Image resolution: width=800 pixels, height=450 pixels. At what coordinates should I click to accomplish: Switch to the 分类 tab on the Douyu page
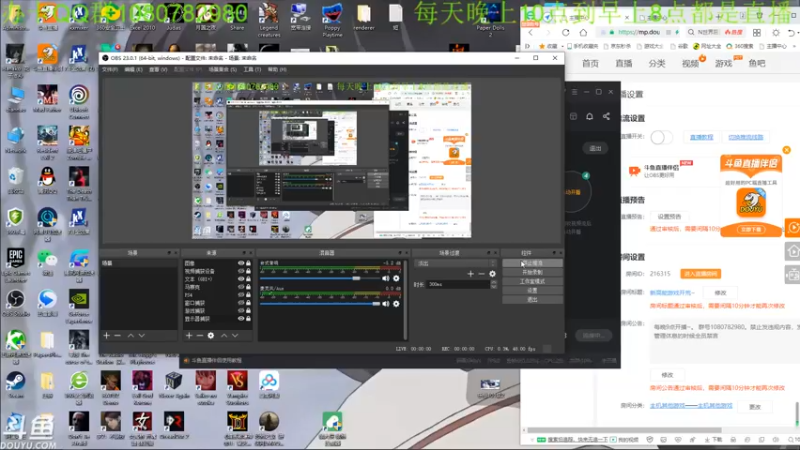click(657, 63)
